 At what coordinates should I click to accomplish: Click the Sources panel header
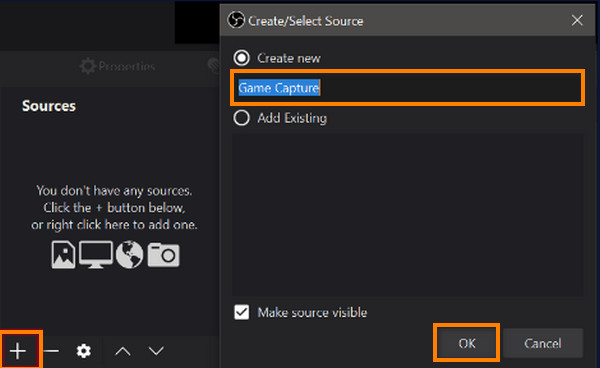[x=49, y=106]
